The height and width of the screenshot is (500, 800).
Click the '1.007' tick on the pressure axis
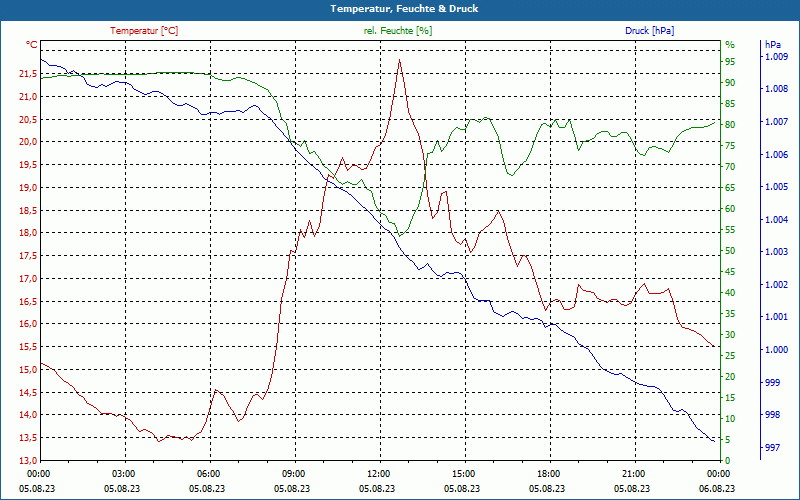pyautogui.click(x=777, y=121)
